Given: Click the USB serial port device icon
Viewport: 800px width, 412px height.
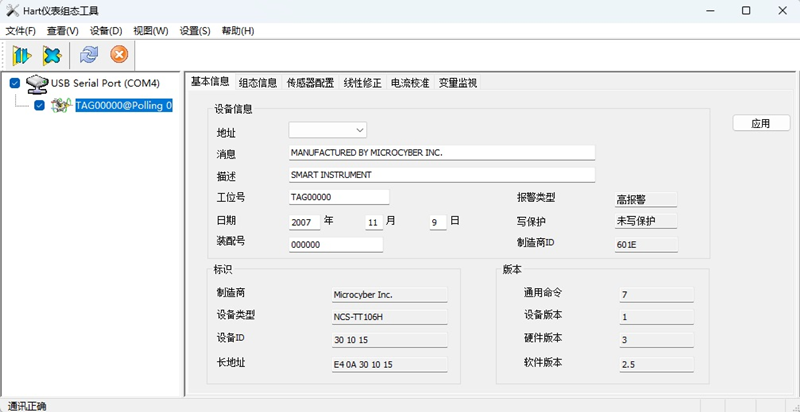Looking at the screenshot, I should (x=37, y=83).
